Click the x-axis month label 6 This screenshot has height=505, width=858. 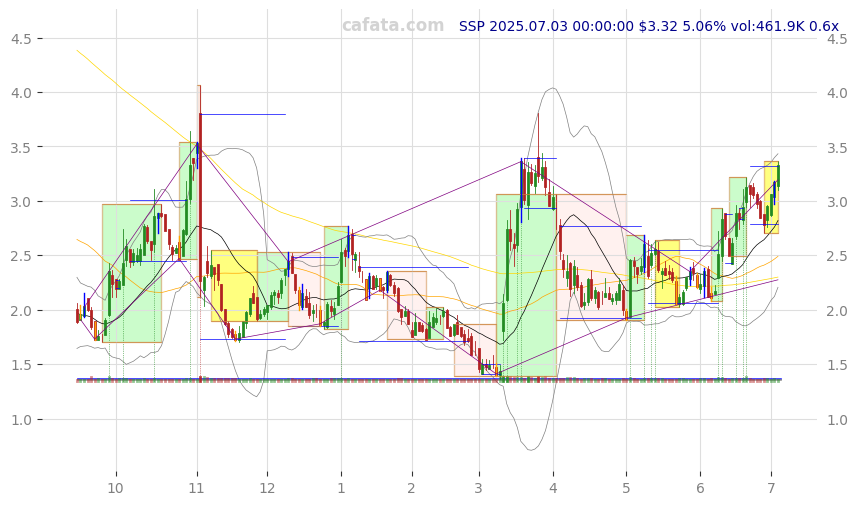click(700, 488)
